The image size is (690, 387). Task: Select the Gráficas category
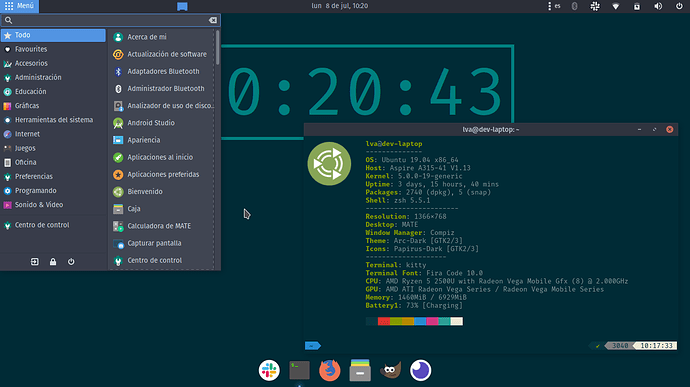pyautogui.click(x=53, y=106)
